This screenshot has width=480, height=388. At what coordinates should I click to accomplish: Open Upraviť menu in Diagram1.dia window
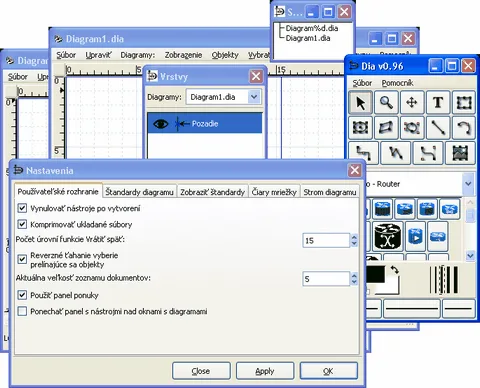click(x=98, y=55)
